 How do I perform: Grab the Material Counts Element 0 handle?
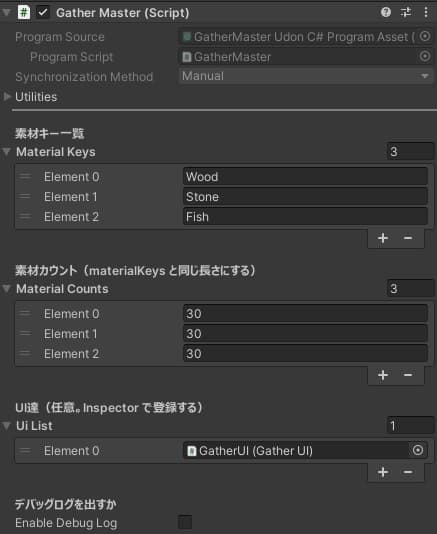click(25, 313)
